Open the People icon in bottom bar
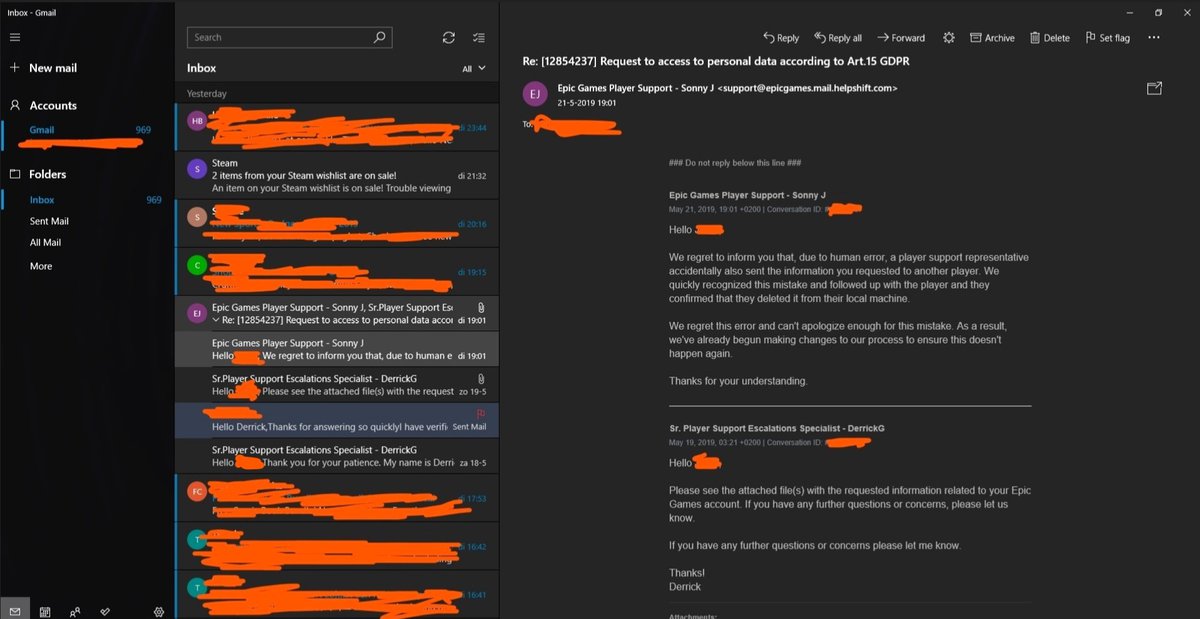Screen dimensions: 1200x619 pos(75,611)
